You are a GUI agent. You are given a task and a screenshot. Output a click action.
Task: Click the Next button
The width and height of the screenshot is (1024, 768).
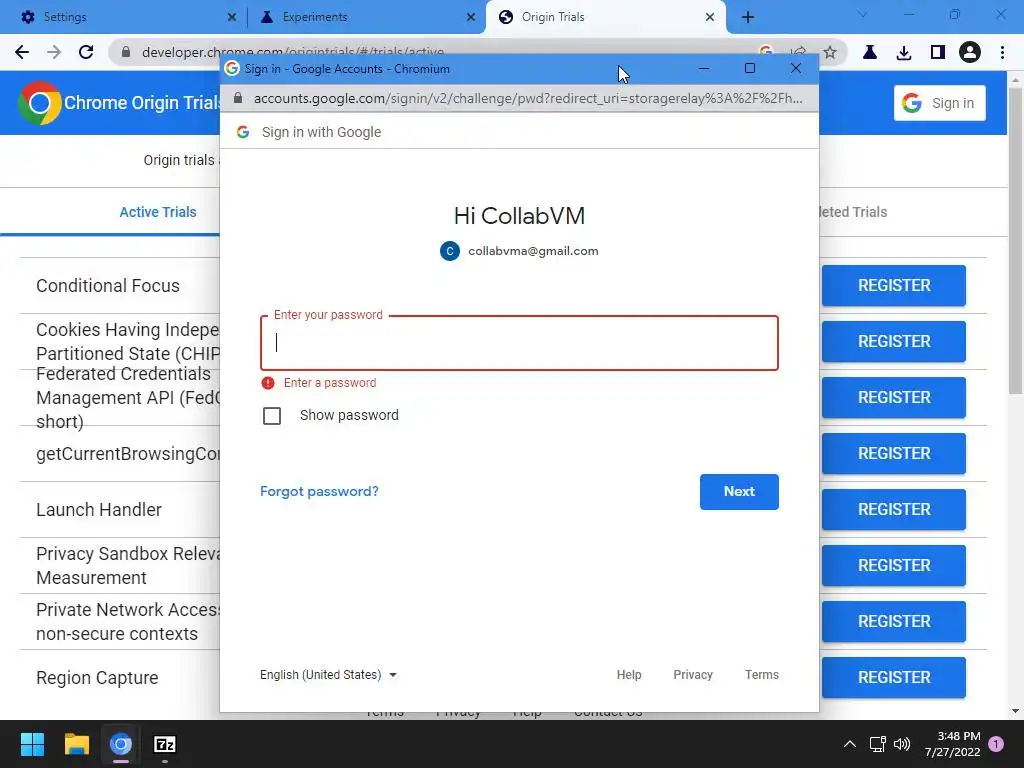click(x=739, y=492)
